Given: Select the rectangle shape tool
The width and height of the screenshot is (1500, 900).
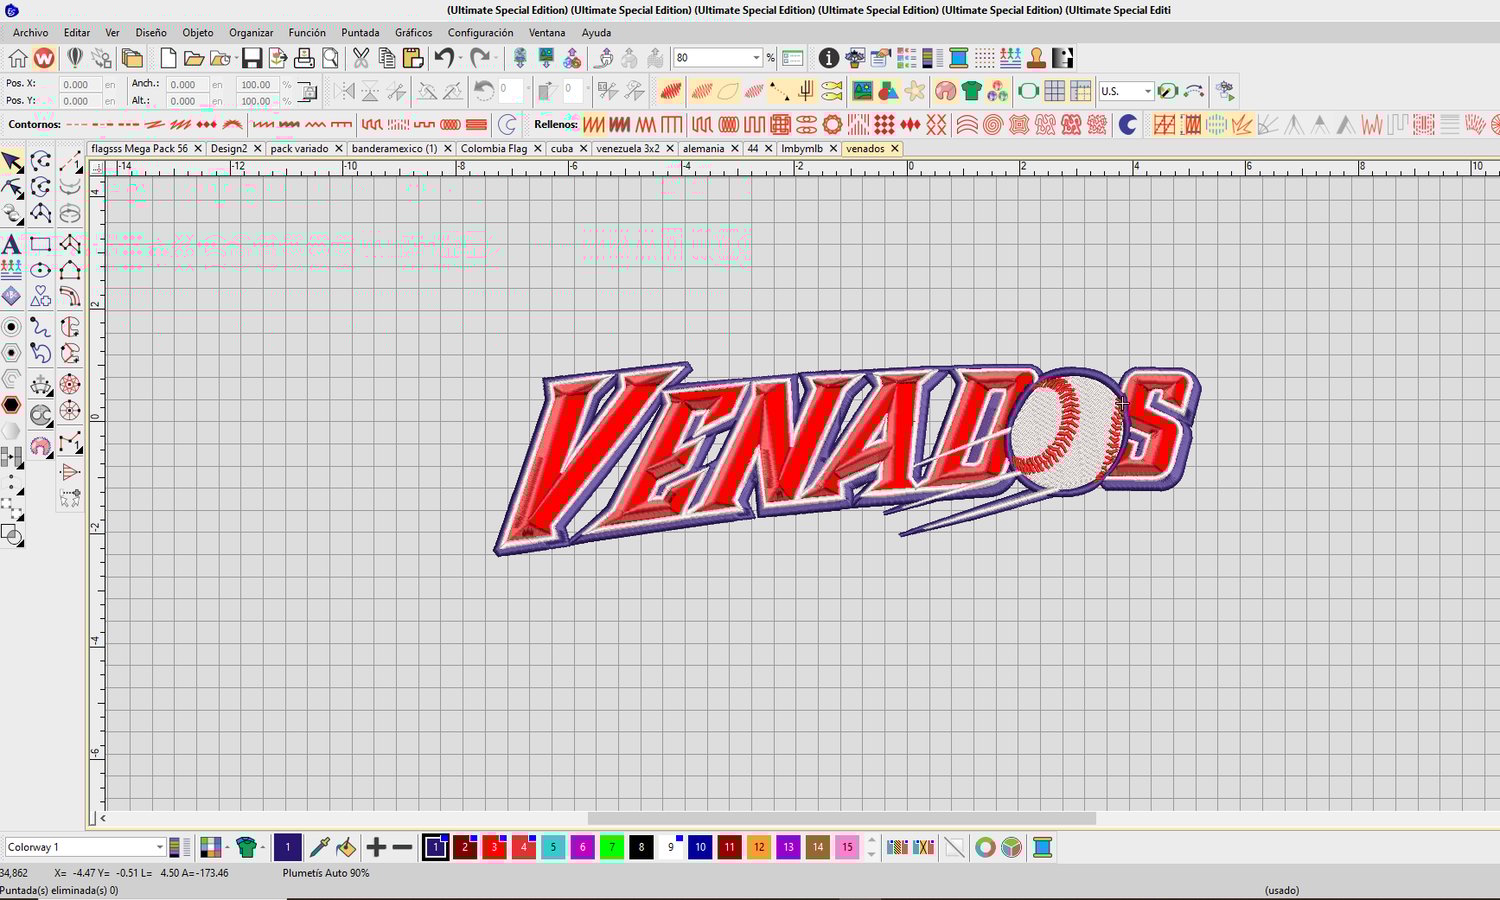Looking at the screenshot, I should pos(41,244).
